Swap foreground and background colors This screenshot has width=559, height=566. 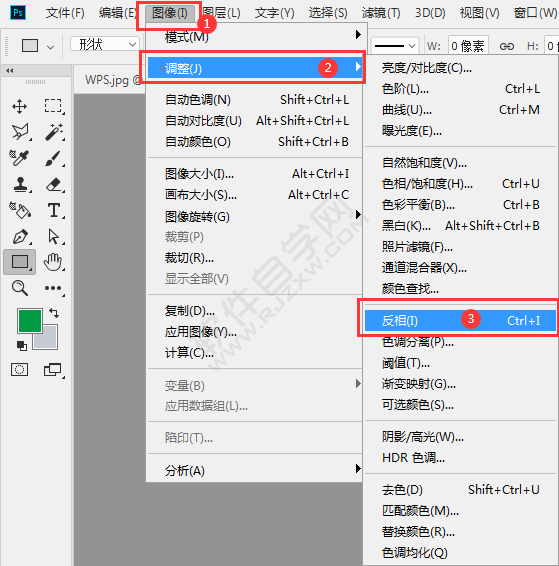[54, 313]
